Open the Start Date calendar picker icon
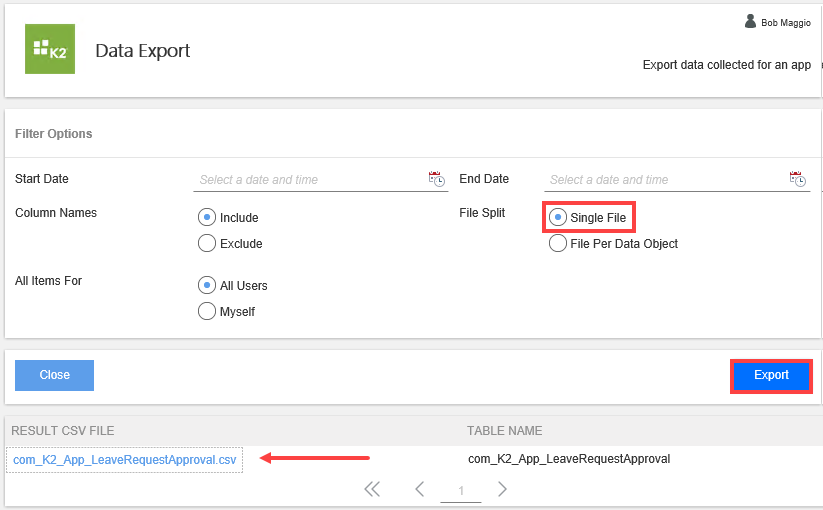This screenshot has width=823, height=510. [437, 179]
